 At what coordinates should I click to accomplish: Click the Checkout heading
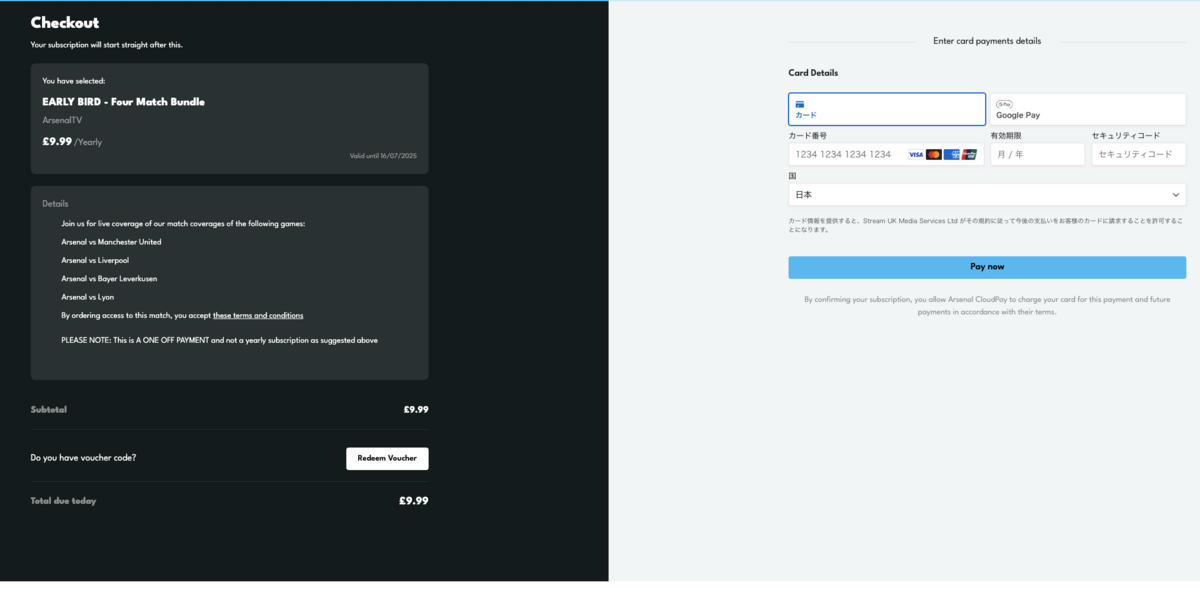[x=65, y=23]
